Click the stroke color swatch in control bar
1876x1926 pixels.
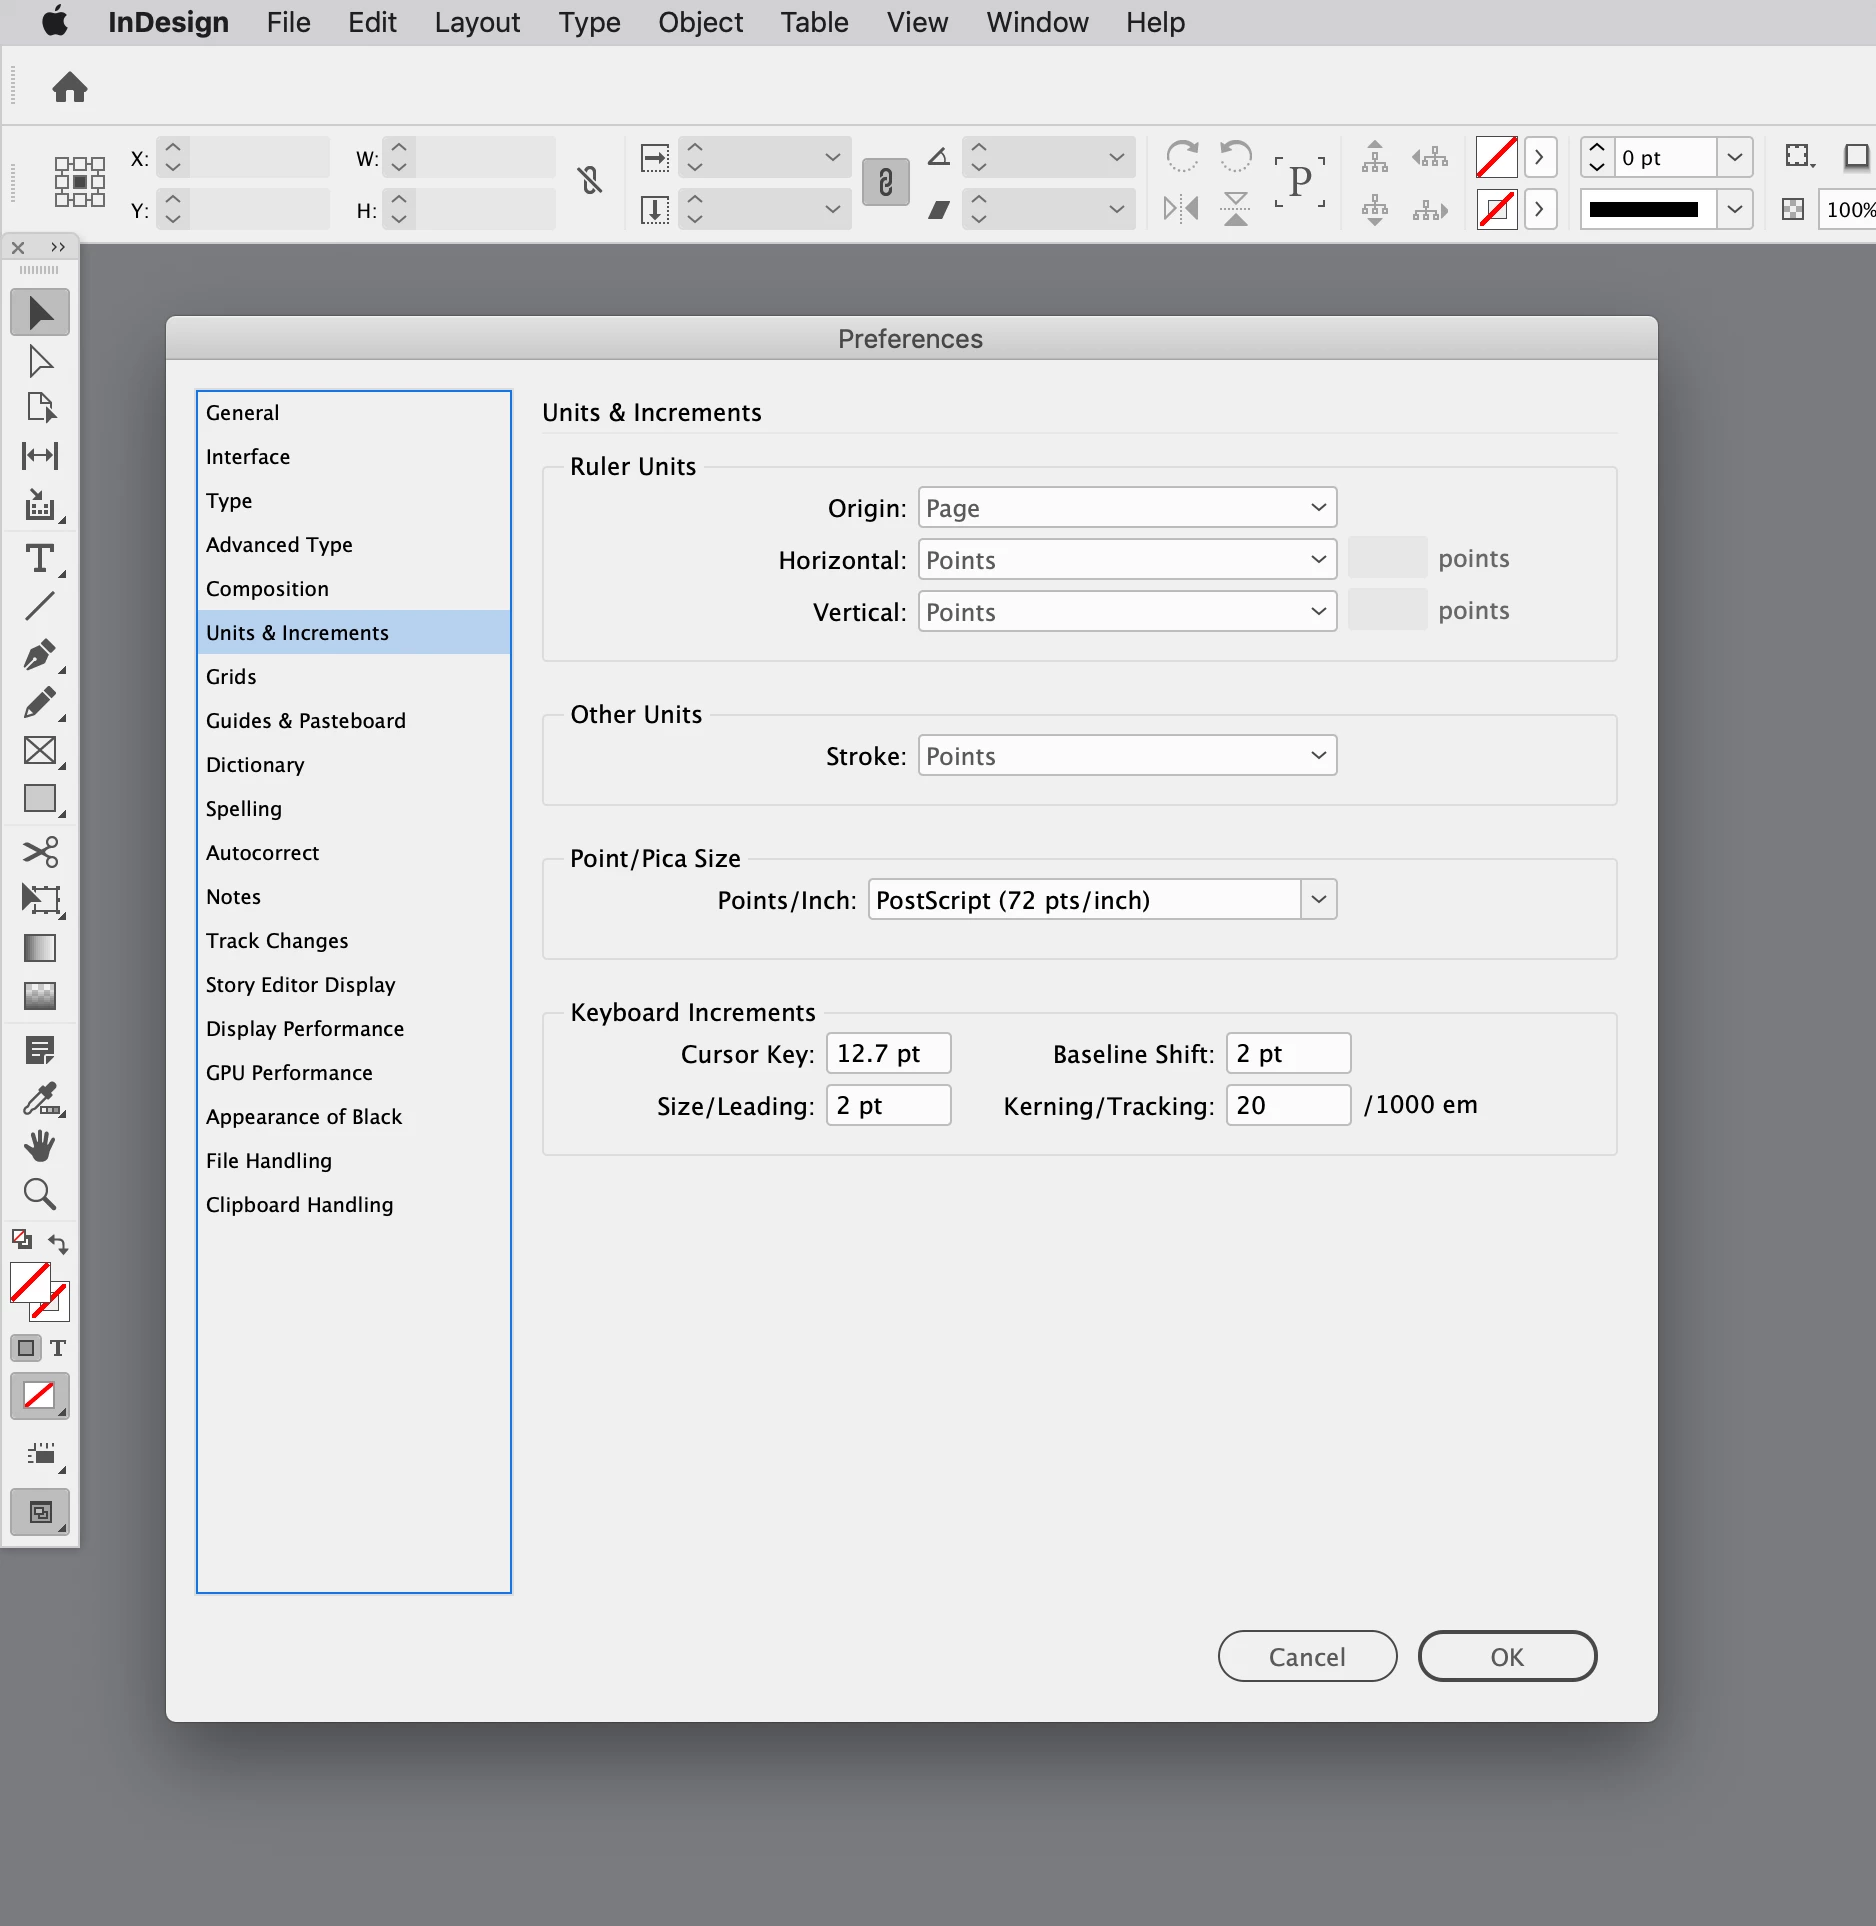pyautogui.click(x=1496, y=209)
